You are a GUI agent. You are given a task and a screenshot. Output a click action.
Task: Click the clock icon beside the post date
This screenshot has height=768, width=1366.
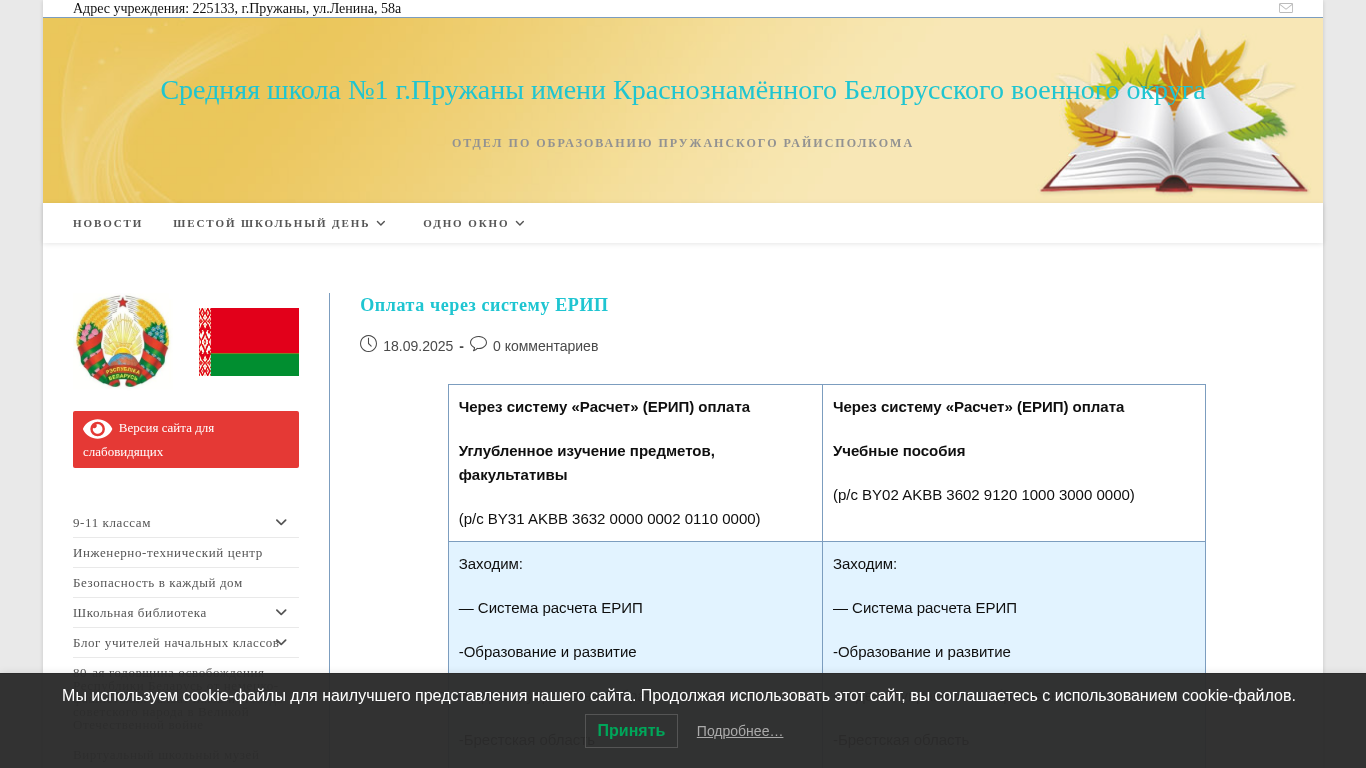(x=368, y=344)
